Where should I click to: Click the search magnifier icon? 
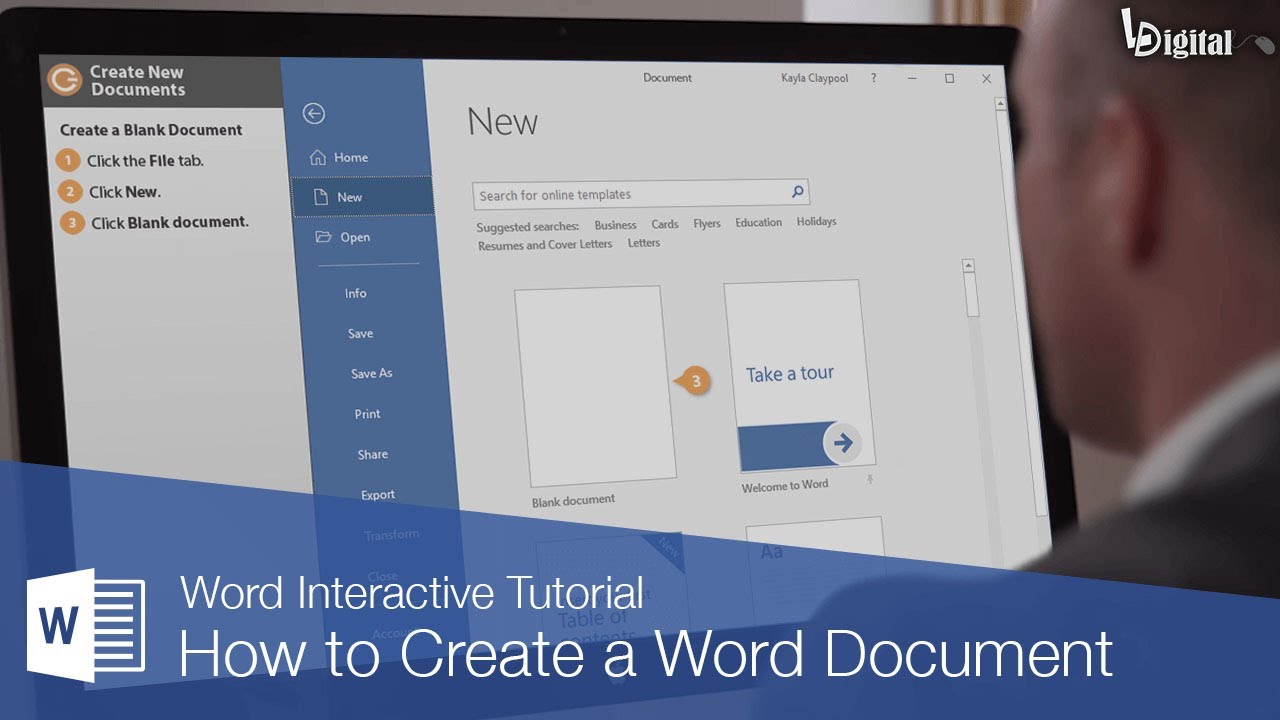[797, 191]
